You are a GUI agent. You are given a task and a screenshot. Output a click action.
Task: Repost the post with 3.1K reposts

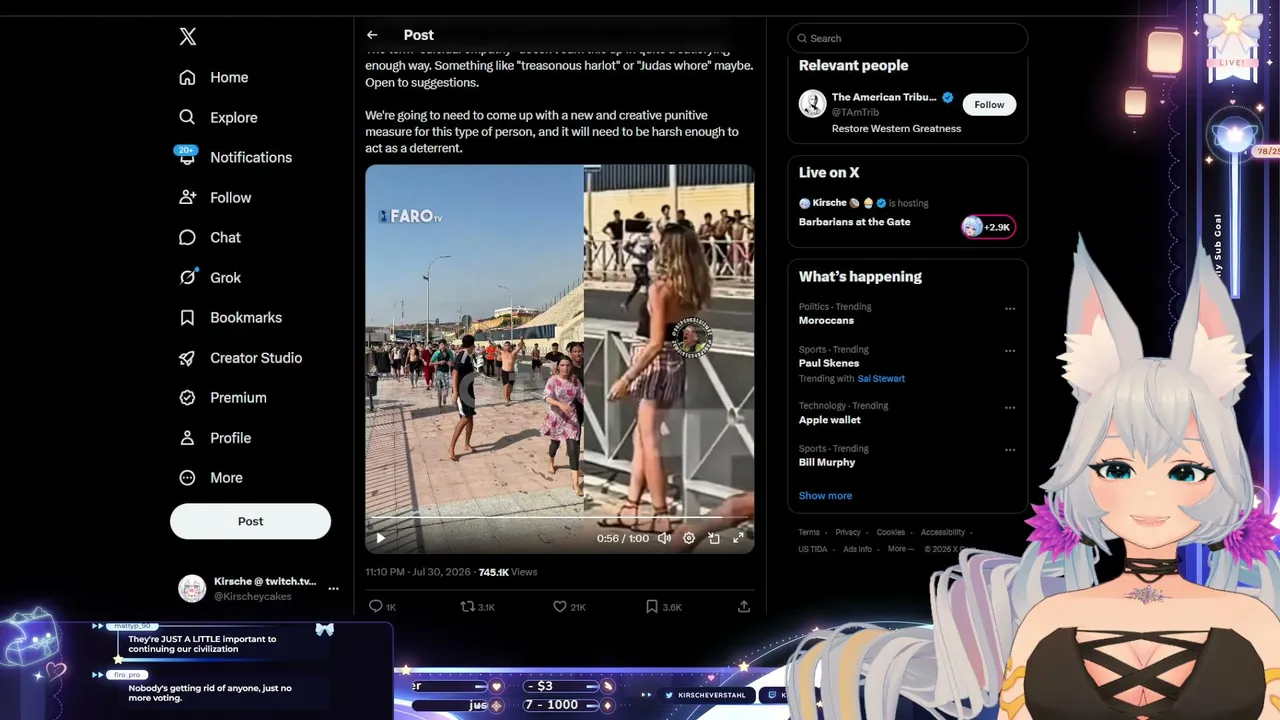[477, 606]
